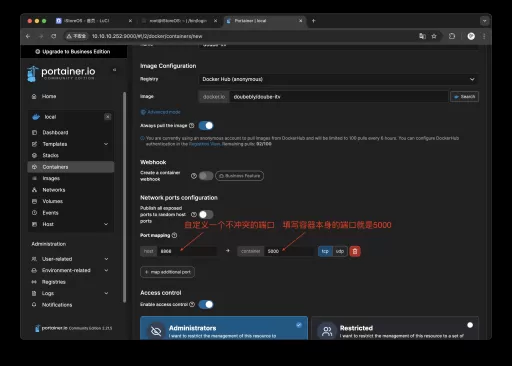Image resolution: width=512 pixels, height=366 pixels.
Task: Toggle Always pull the image switch
Action: coord(206,126)
